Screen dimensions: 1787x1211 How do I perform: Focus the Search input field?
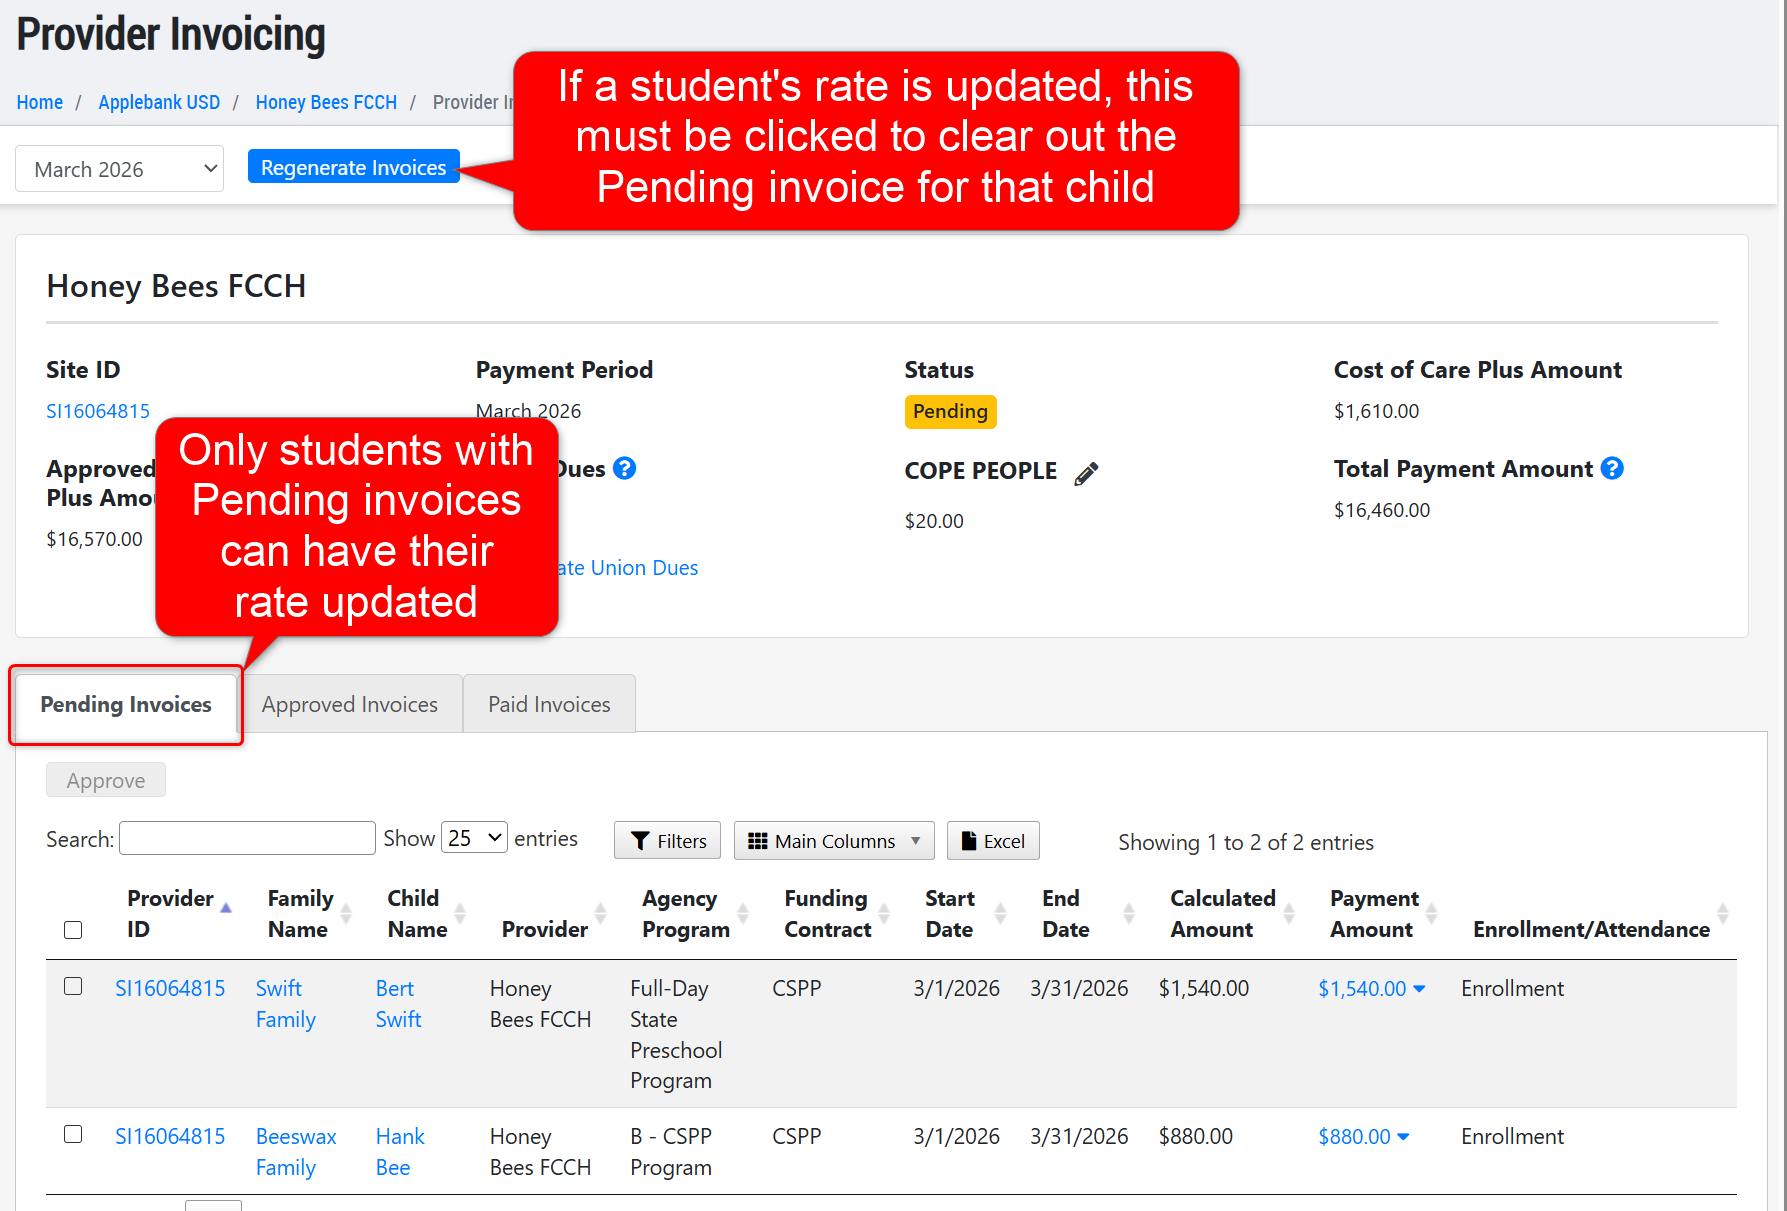(247, 838)
